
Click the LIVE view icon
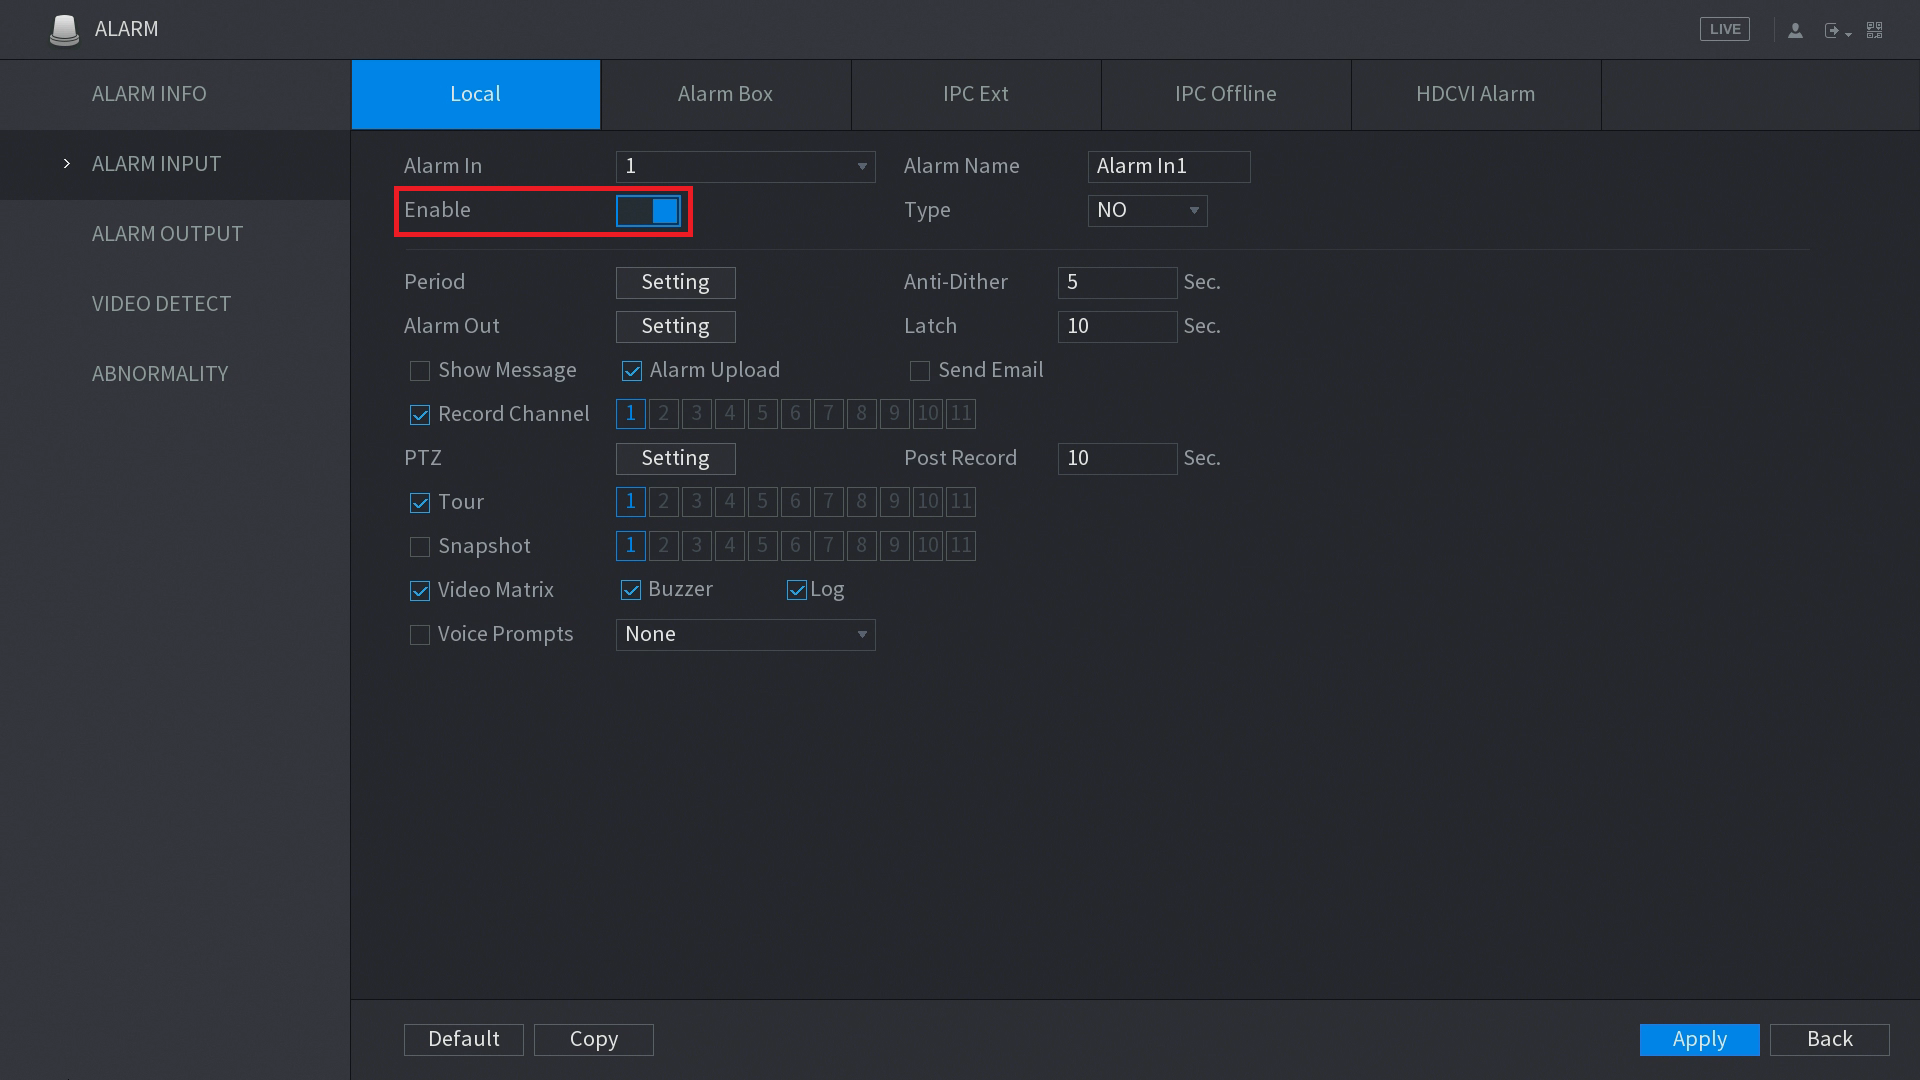click(x=1724, y=29)
